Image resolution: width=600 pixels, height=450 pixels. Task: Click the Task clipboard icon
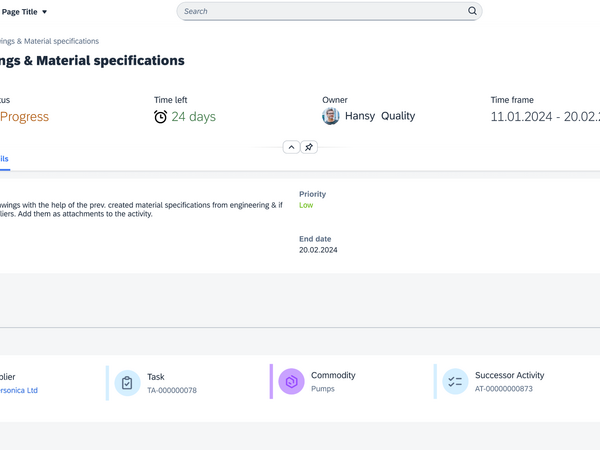pyautogui.click(x=127, y=382)
